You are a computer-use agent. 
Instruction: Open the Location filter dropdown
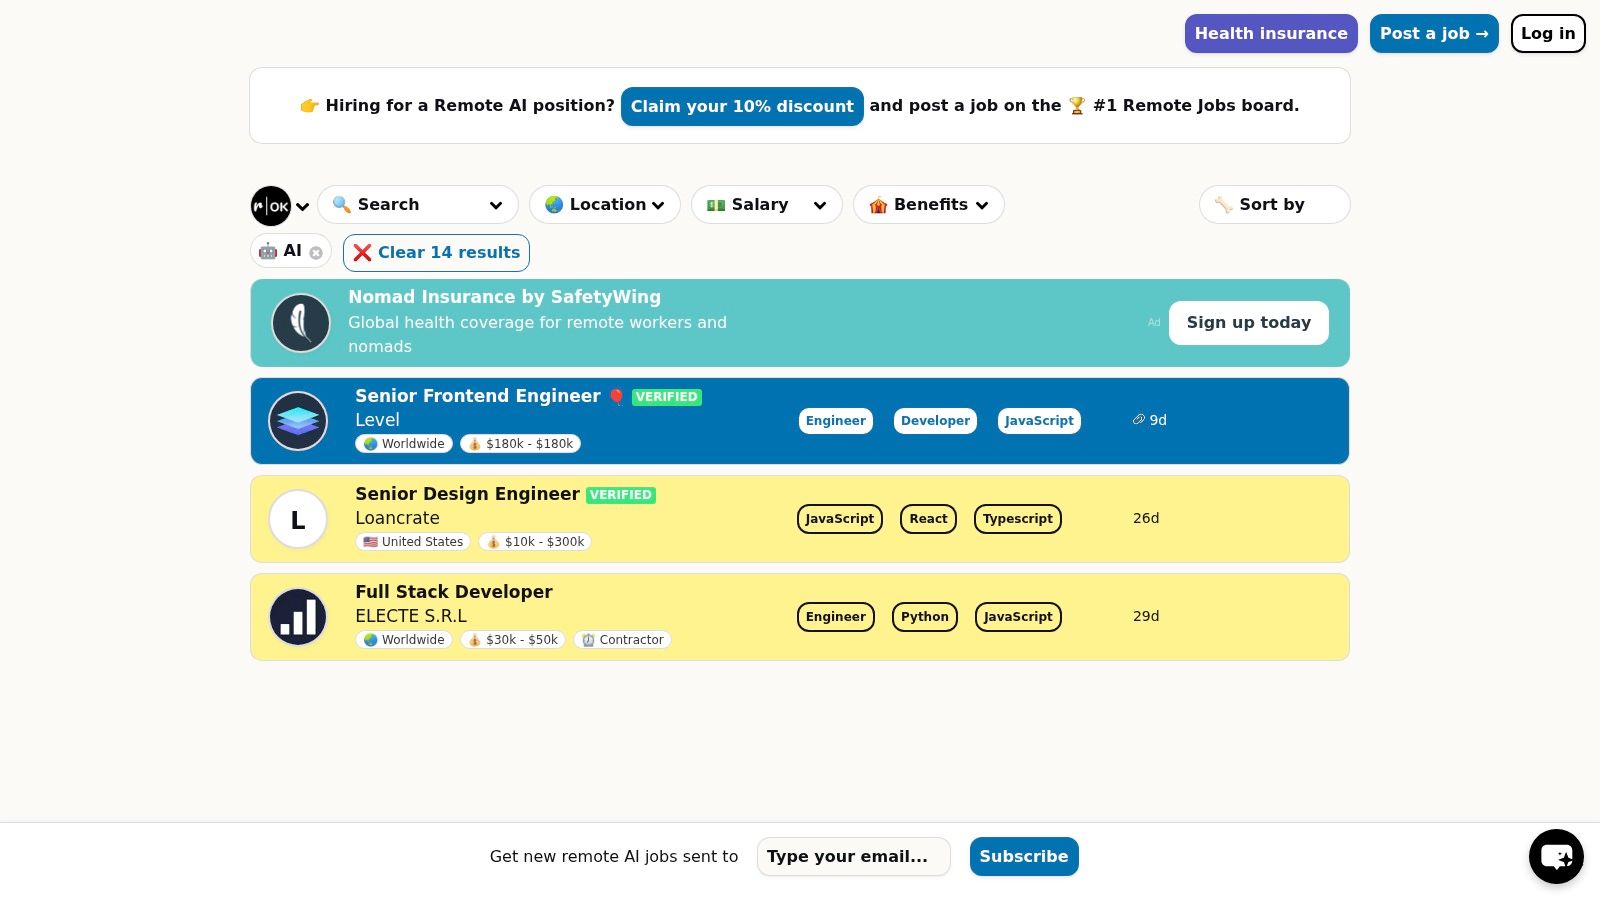pyautogui.click(x=605, y=204)
